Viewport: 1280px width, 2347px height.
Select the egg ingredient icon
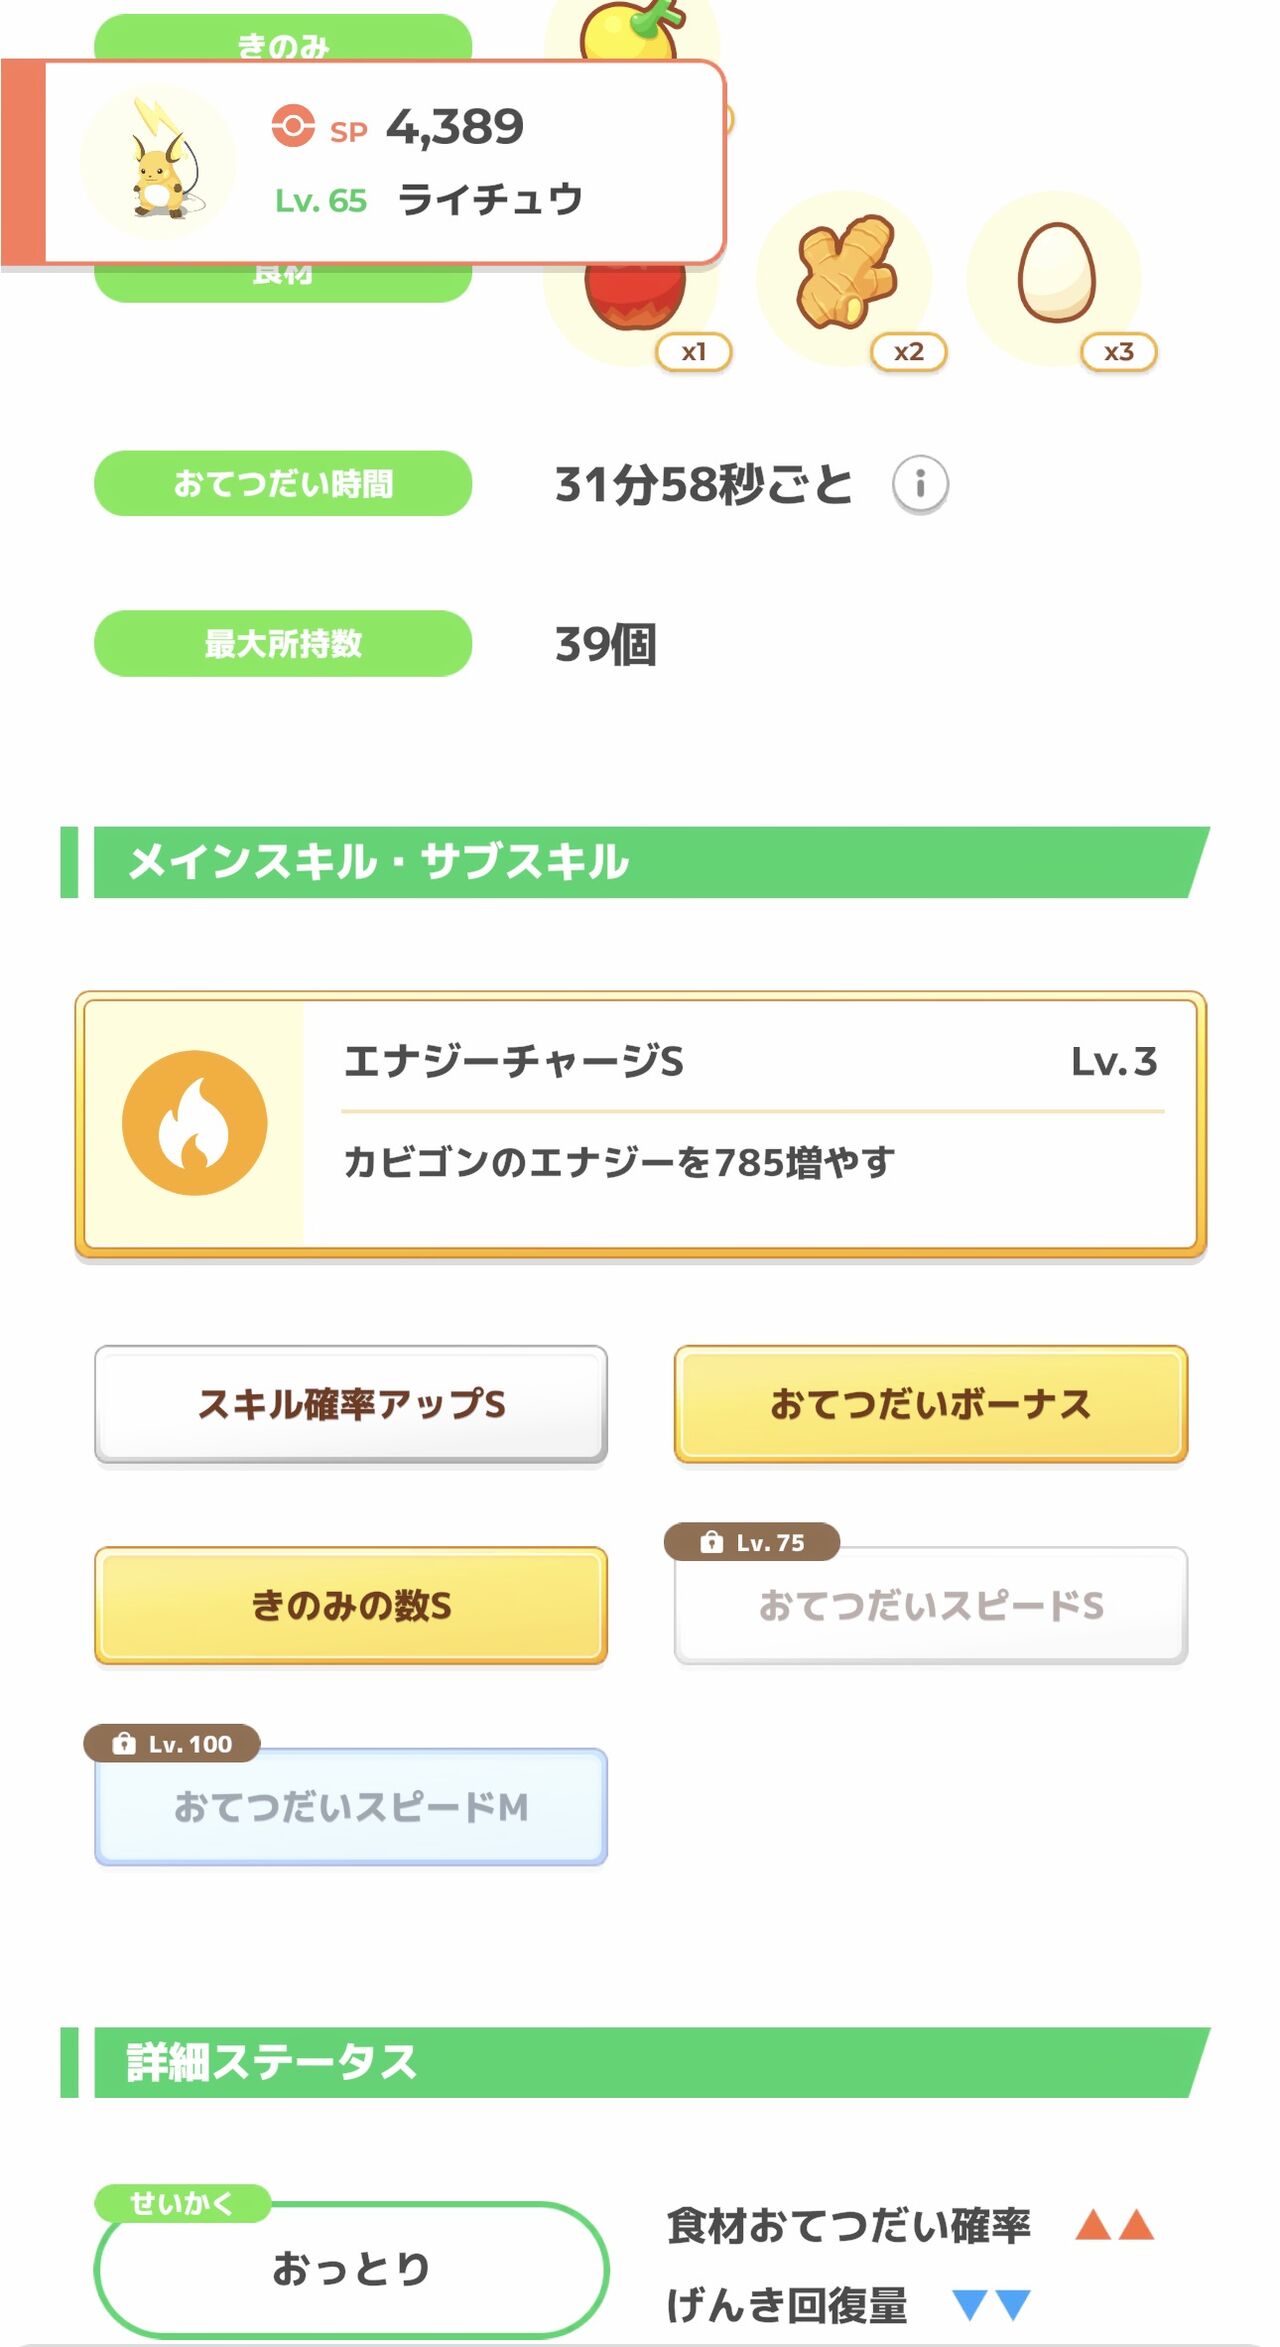point(1056,272)
